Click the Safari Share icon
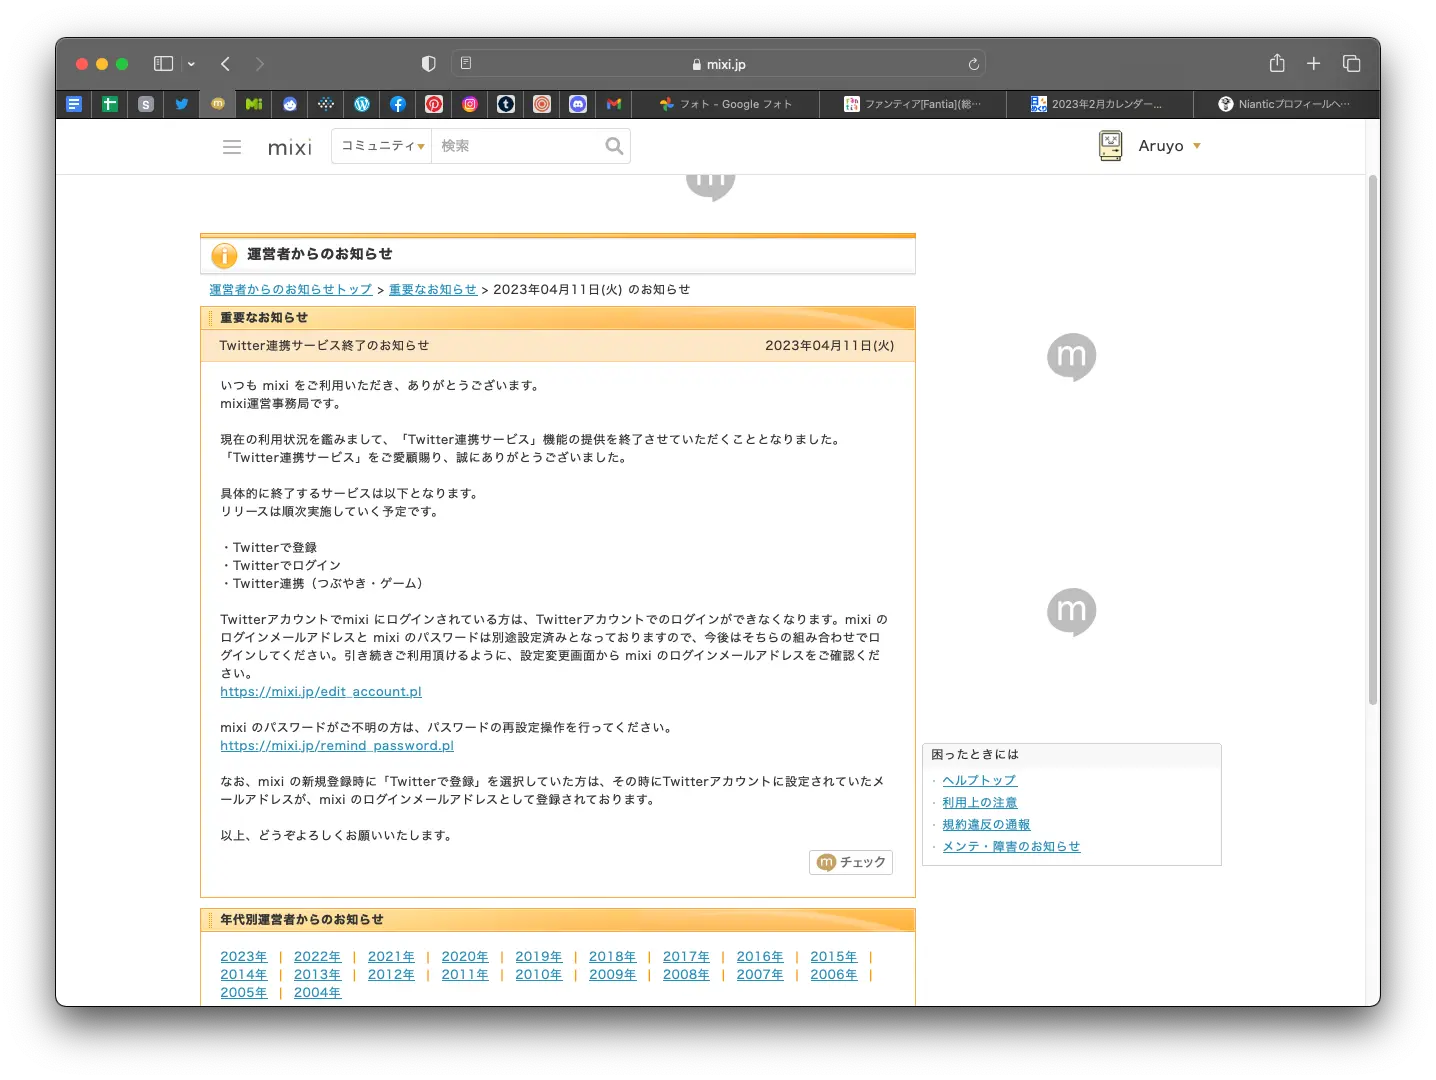The width and height of the screenshot is (1436, 1080). coord(1277,64)
